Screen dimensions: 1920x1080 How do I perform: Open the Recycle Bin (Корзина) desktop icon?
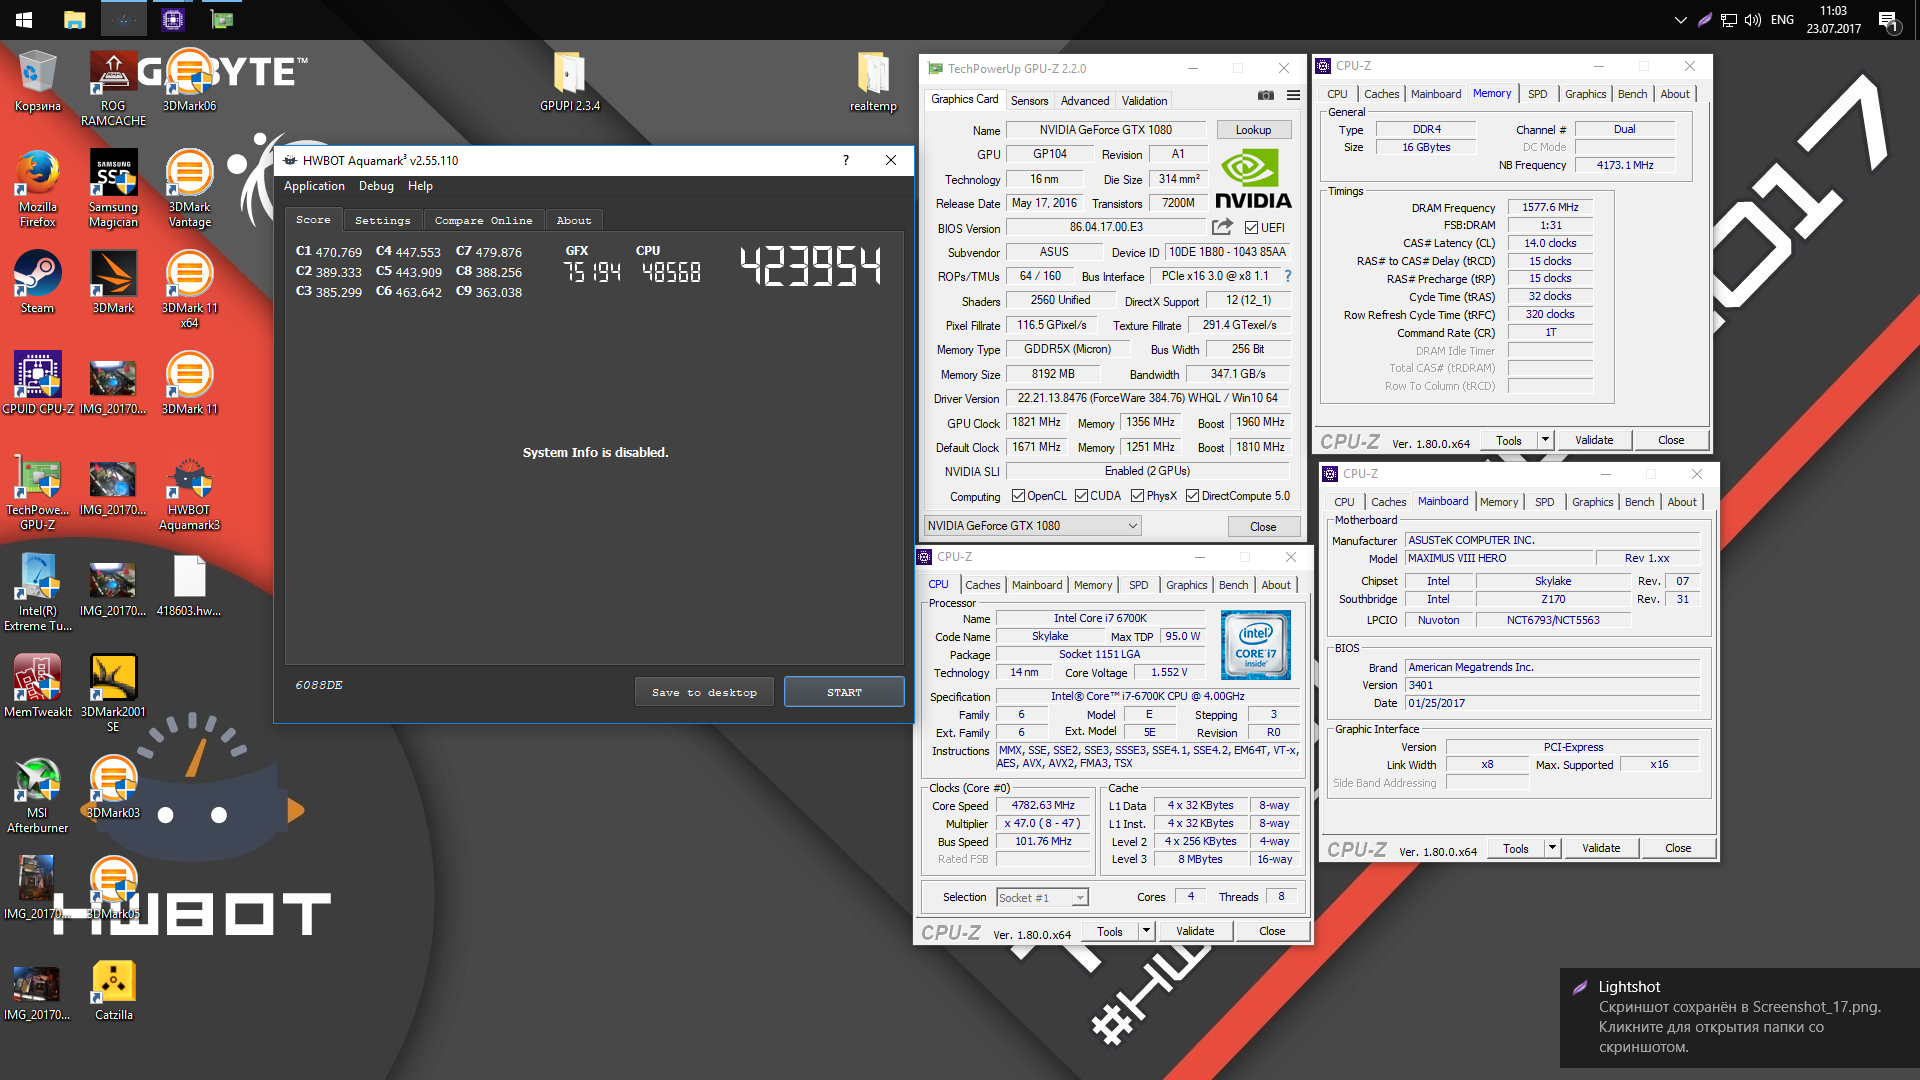37,81
